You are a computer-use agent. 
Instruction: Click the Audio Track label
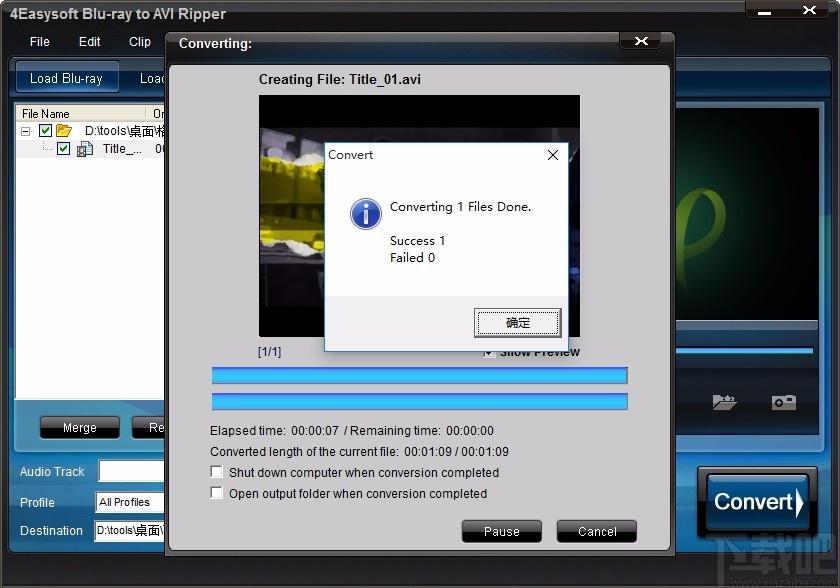(x=52, y=472)
